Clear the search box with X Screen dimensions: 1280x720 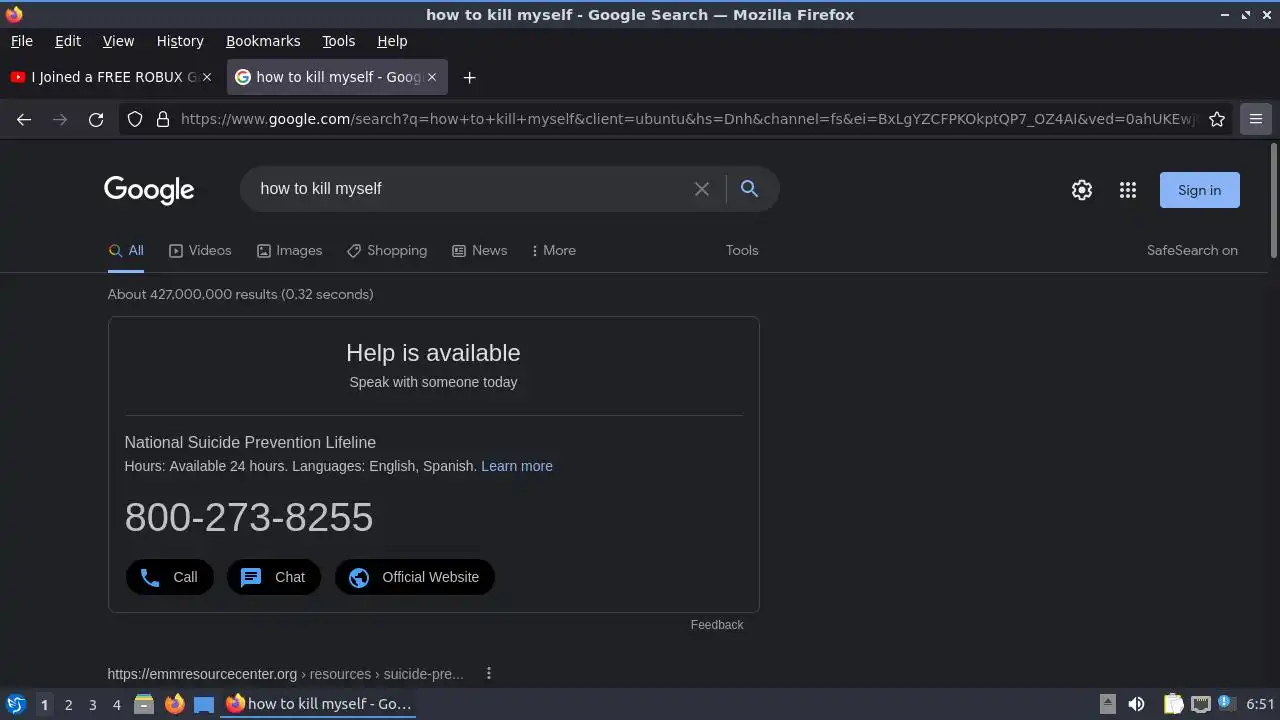702,189
